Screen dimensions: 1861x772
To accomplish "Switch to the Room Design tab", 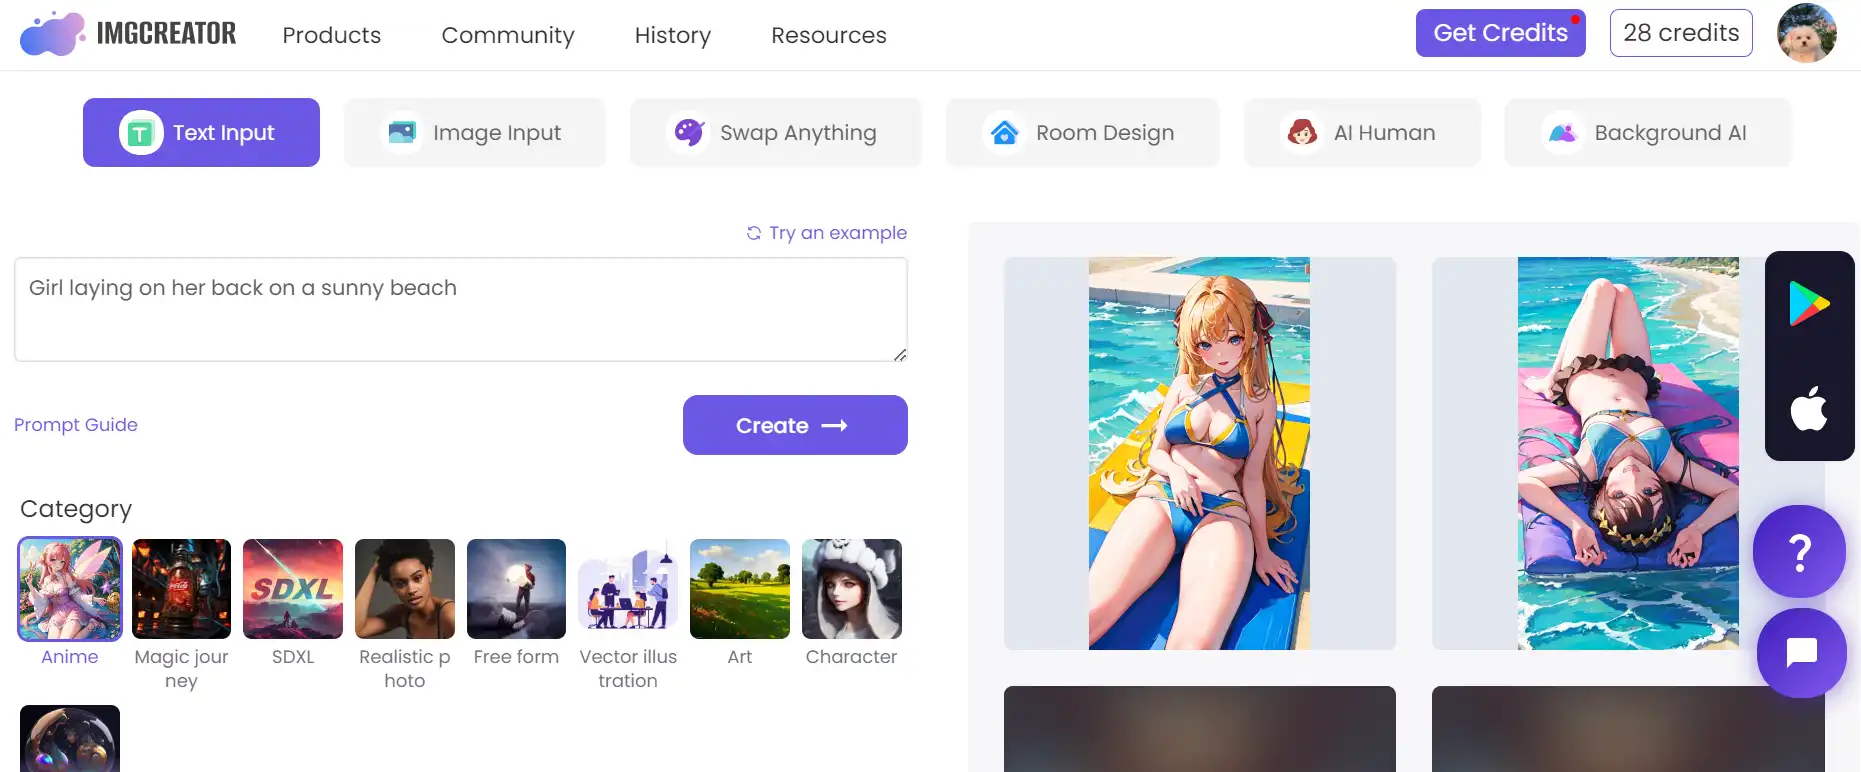I will click(1083, 132).
